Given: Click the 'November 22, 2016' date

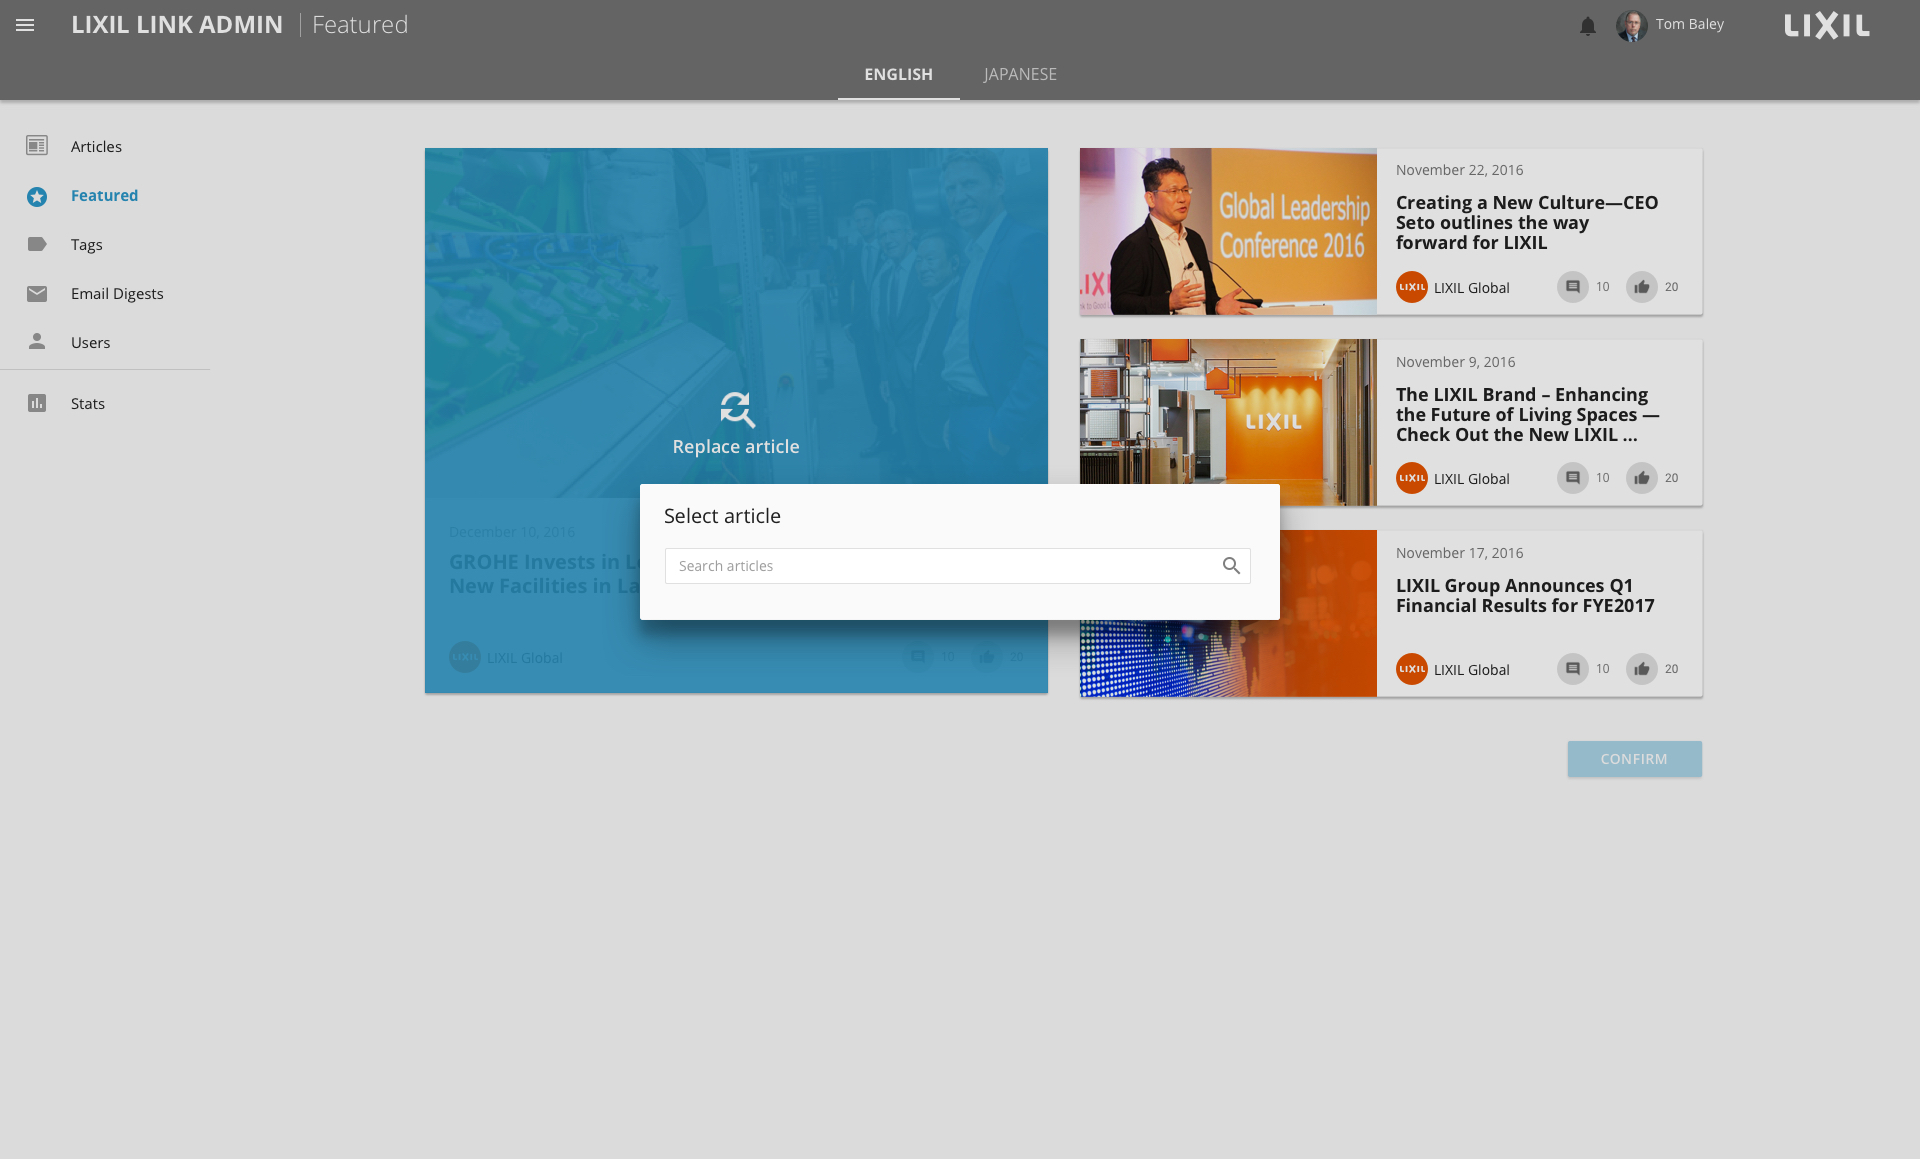Looking at the screenshot, I should (x=1459, y=170).
